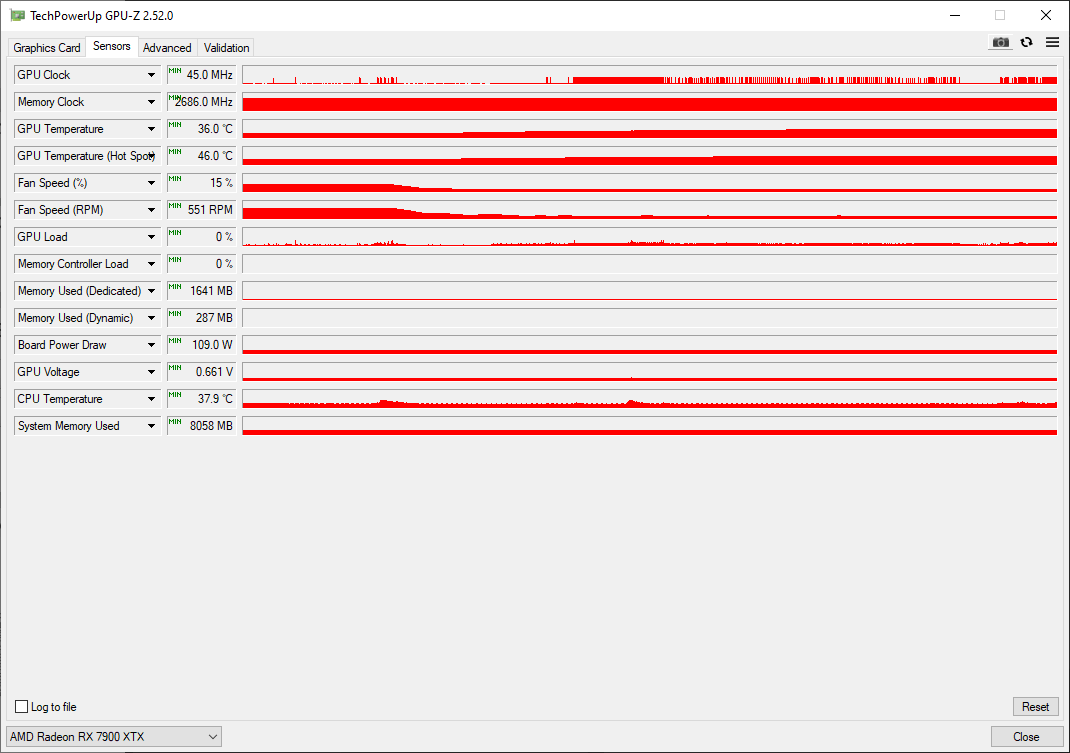The width and height of the screenshot is (1070, 753).
Task: Click the GPU-Z app icon in title bar
Action: click(17, 15)
